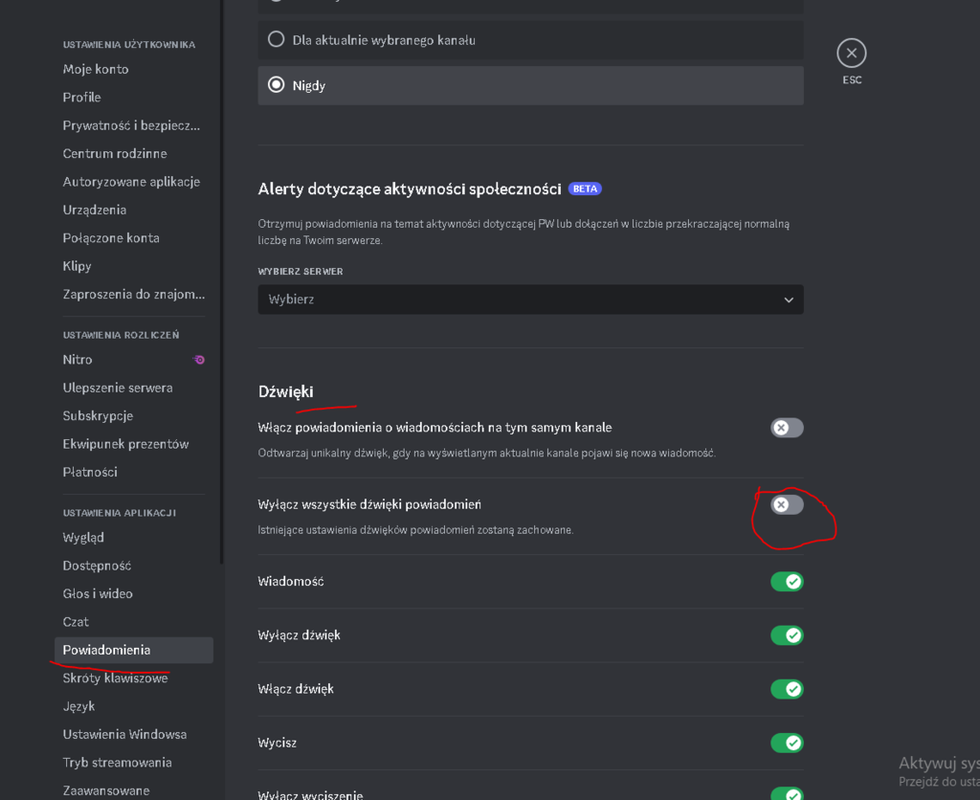Image resolution: width=980 pixels, height=800 pixels.
Task: Go to "Urządzenia" settings
Action: [x=94, y=210]
